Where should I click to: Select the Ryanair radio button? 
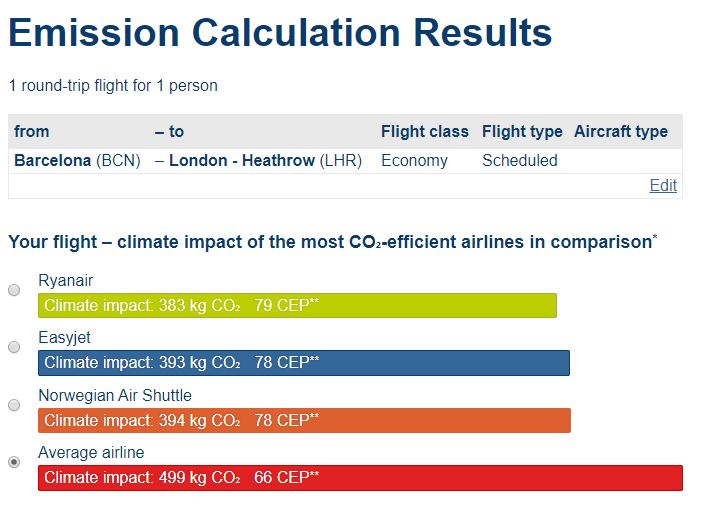tap(14, 290)
